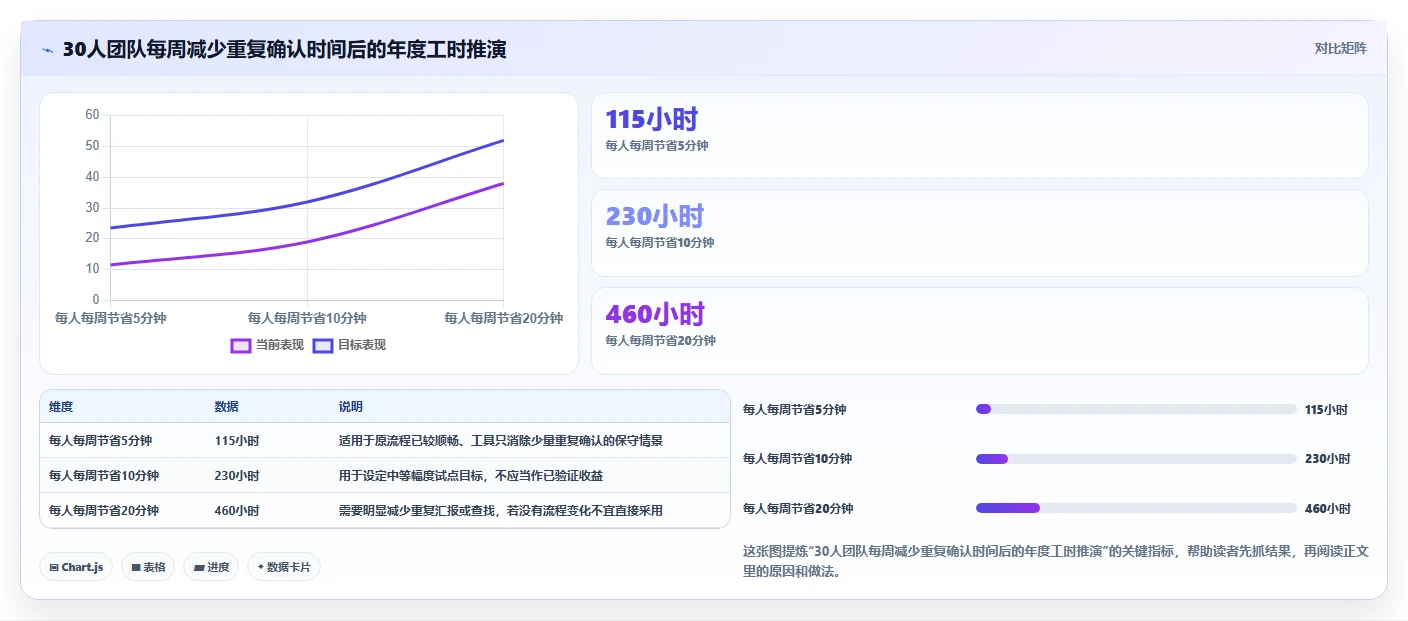Click the progress bar for 每人每周节省10分钟
The width and height of the screenshot is (1408, 621).
coord(1136,459)
